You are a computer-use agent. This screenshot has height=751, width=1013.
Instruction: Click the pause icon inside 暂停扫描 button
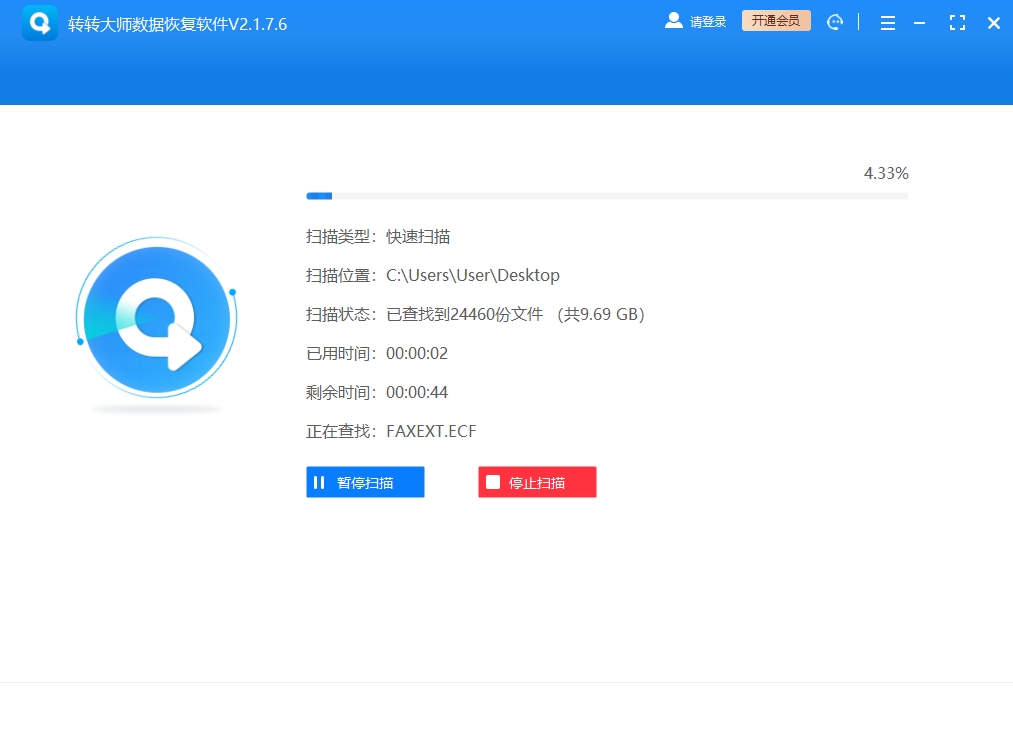pyautogui.click(x=320, y=482)
